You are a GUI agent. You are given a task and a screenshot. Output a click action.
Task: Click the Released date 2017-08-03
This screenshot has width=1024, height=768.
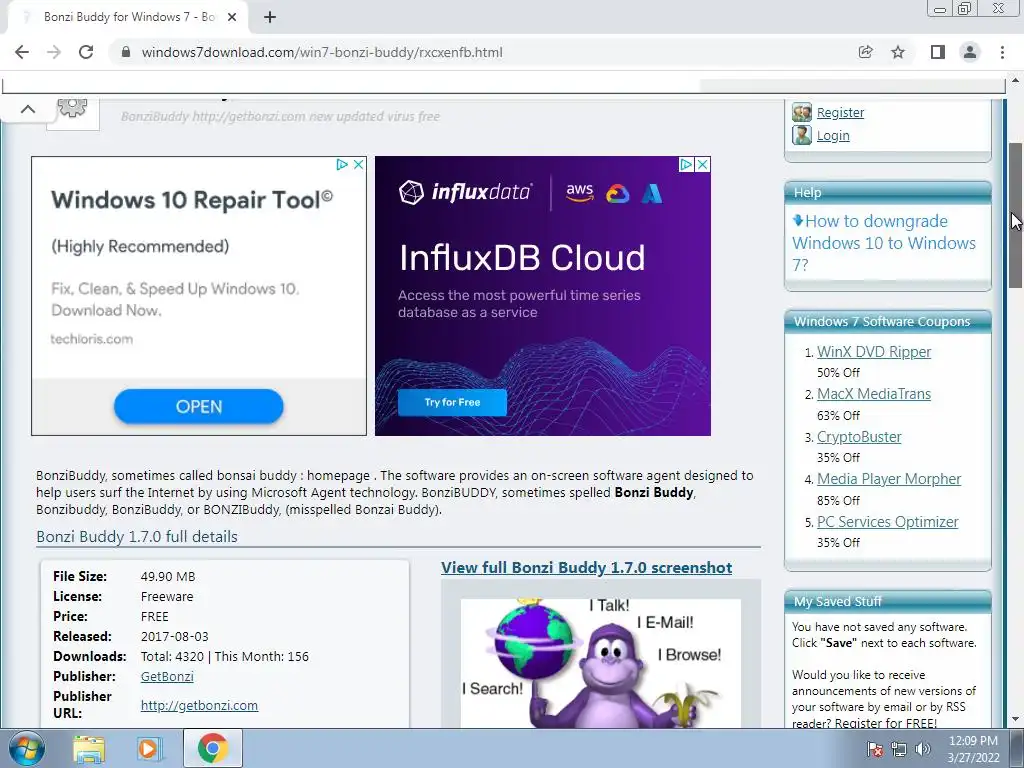coord(174,636)
